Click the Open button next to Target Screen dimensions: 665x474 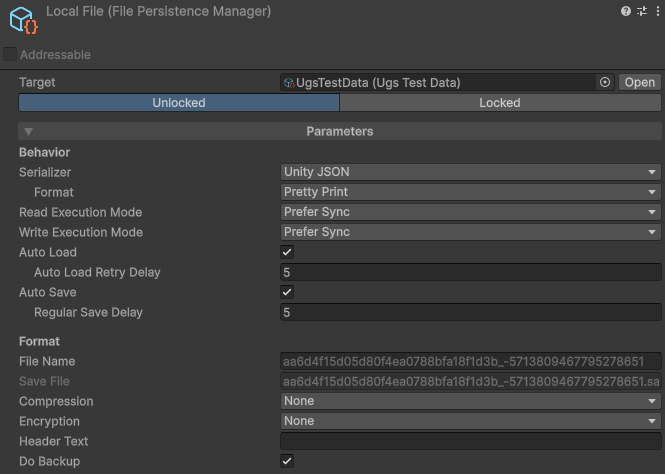tap(640, 82)
